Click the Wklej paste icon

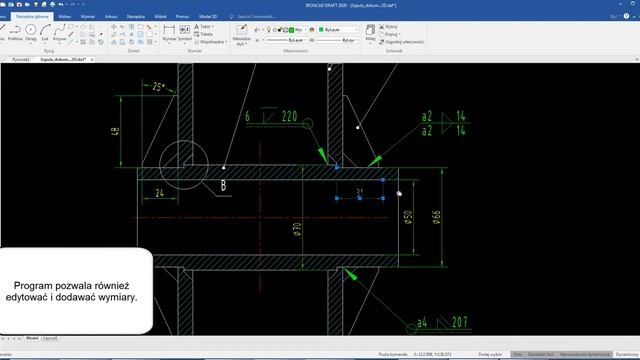[x=370, y=30]
